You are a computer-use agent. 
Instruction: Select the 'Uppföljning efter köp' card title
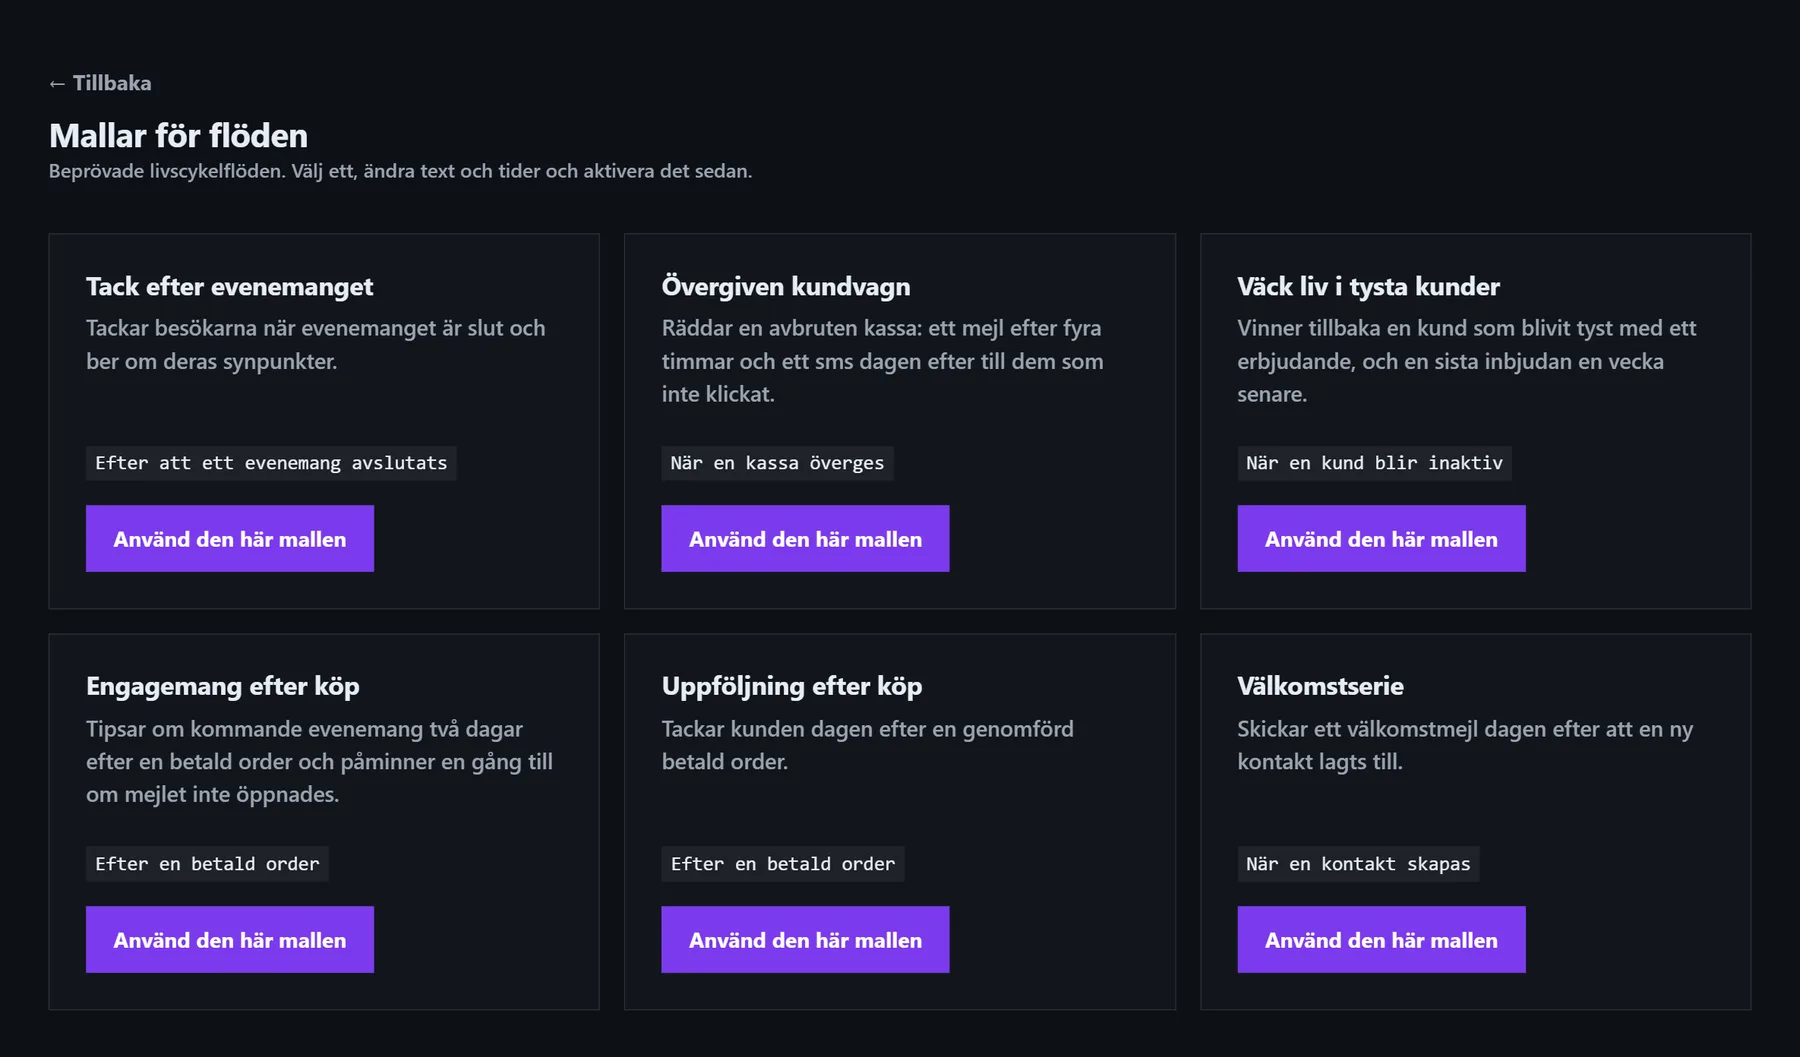(x=792, y=687)
